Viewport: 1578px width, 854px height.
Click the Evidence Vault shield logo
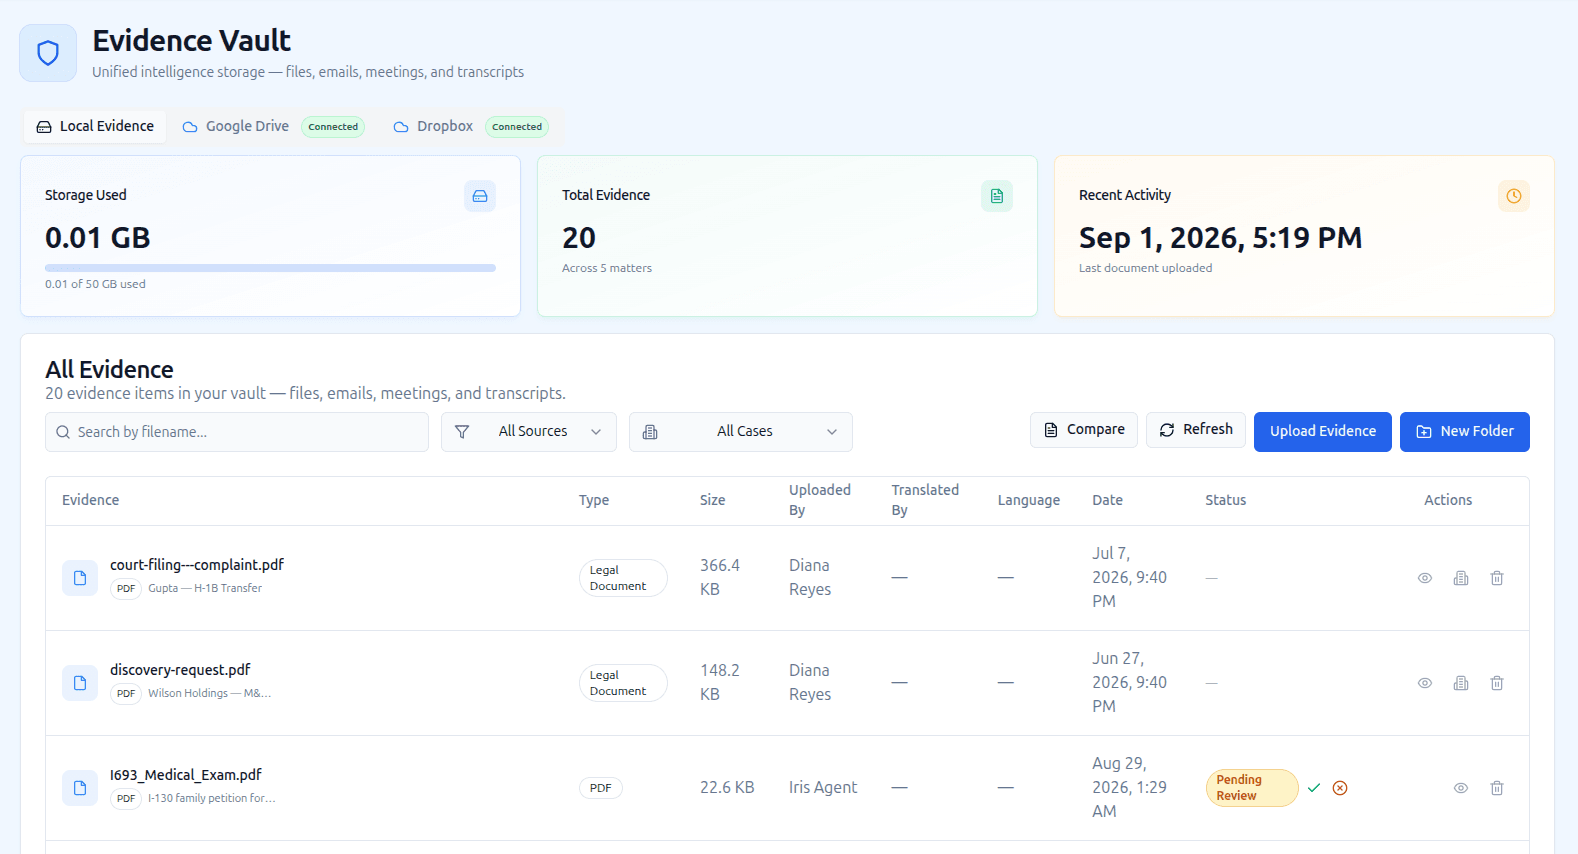pos(48,53)
